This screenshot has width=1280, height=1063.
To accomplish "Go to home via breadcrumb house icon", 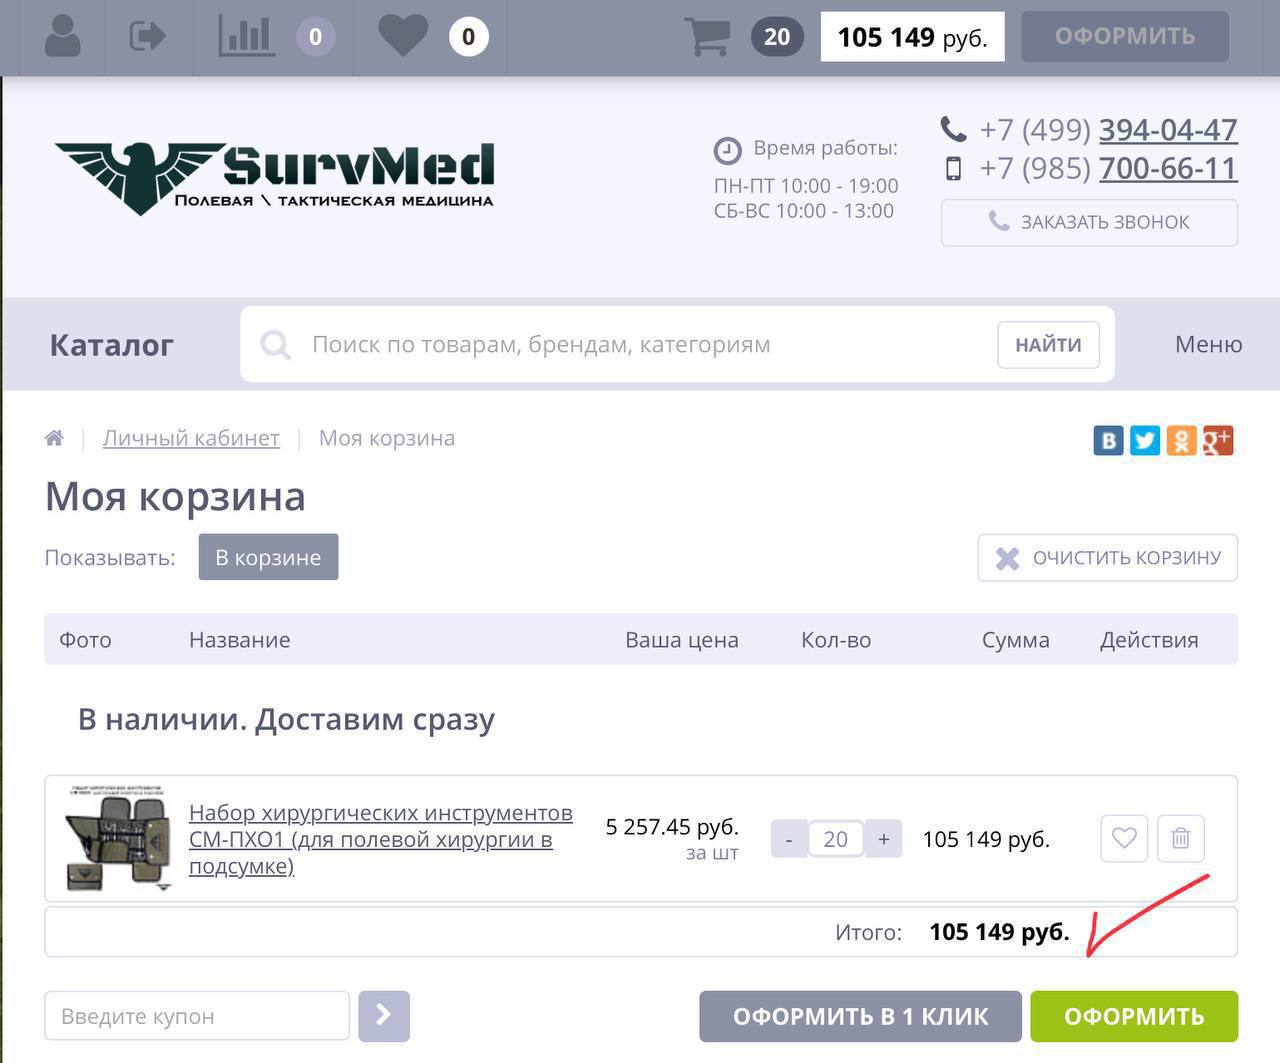I will coord(55,438).
